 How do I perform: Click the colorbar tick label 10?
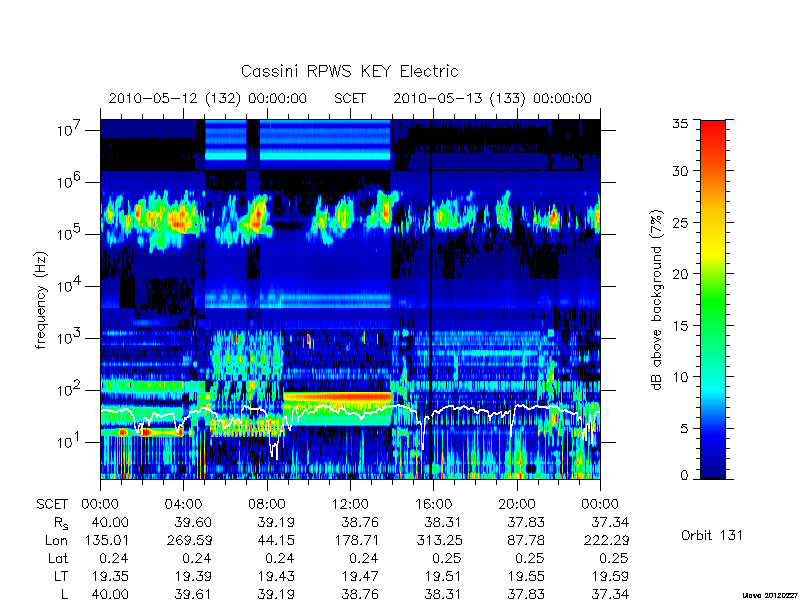681,377
